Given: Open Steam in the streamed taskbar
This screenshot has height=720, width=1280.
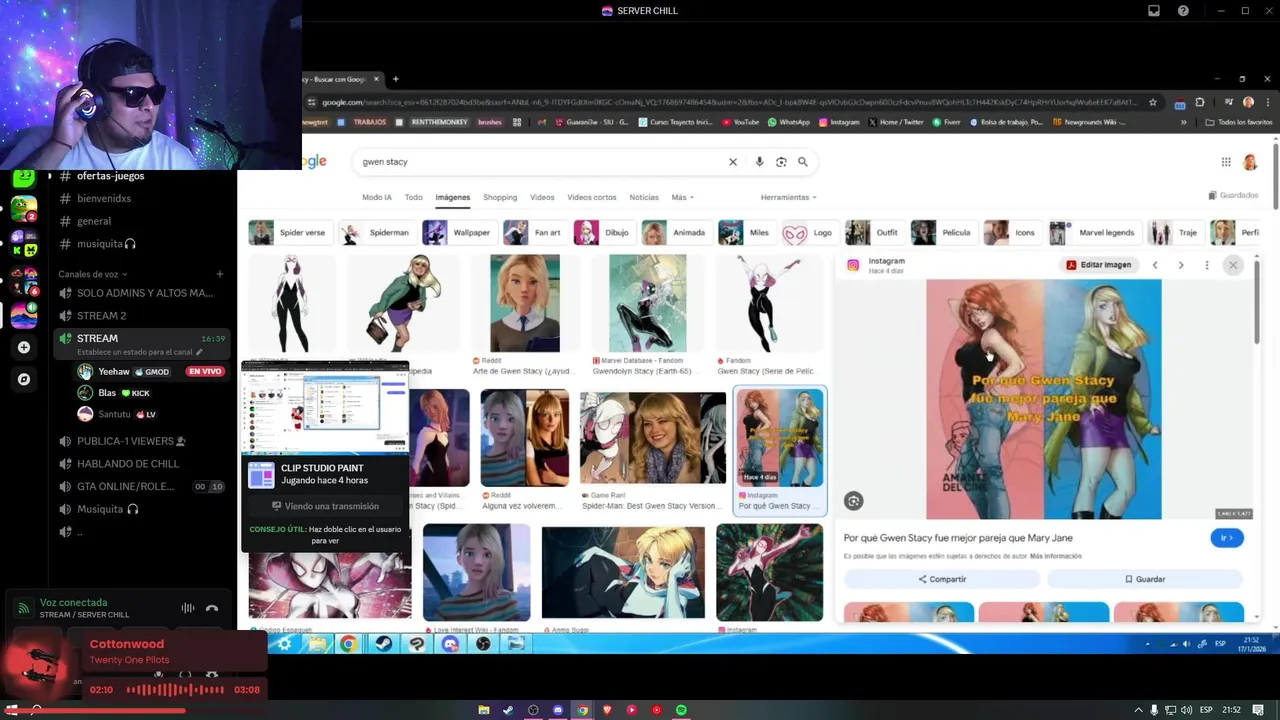Looking at the screenshot, I should (382, 644).
